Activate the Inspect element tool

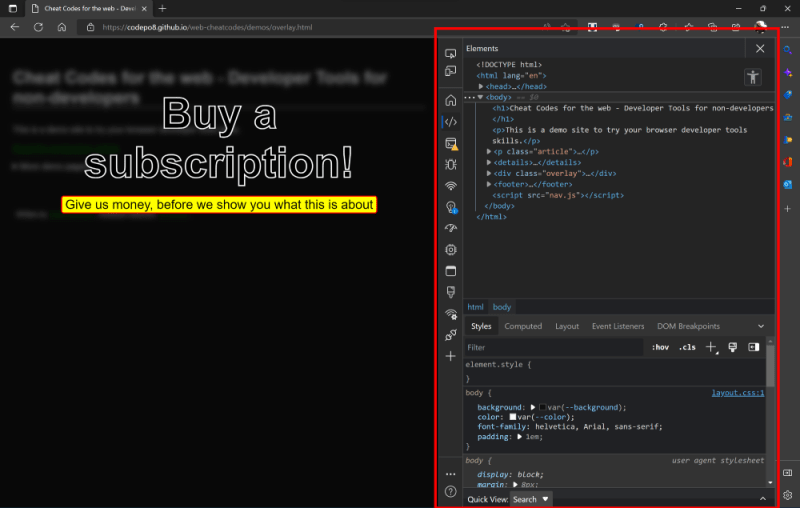451,54
